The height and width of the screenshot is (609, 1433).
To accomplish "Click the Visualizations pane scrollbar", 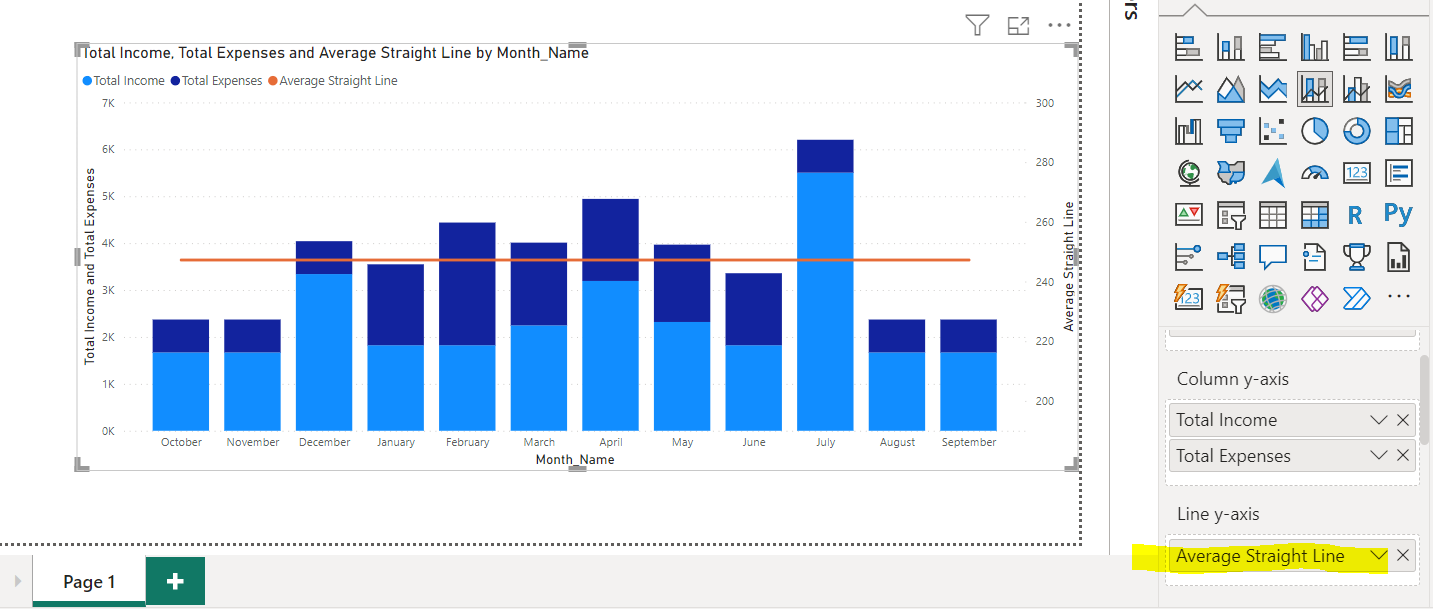I will tap(1425, 398).
